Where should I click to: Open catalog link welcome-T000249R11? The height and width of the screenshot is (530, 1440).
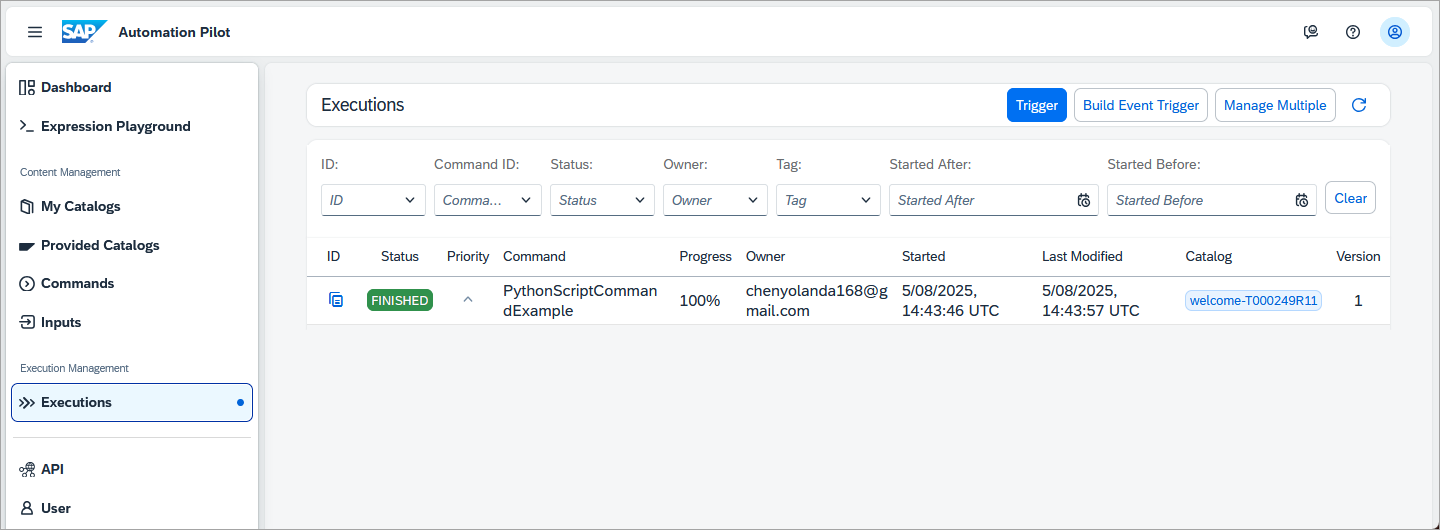click(x=1253, y=301)
